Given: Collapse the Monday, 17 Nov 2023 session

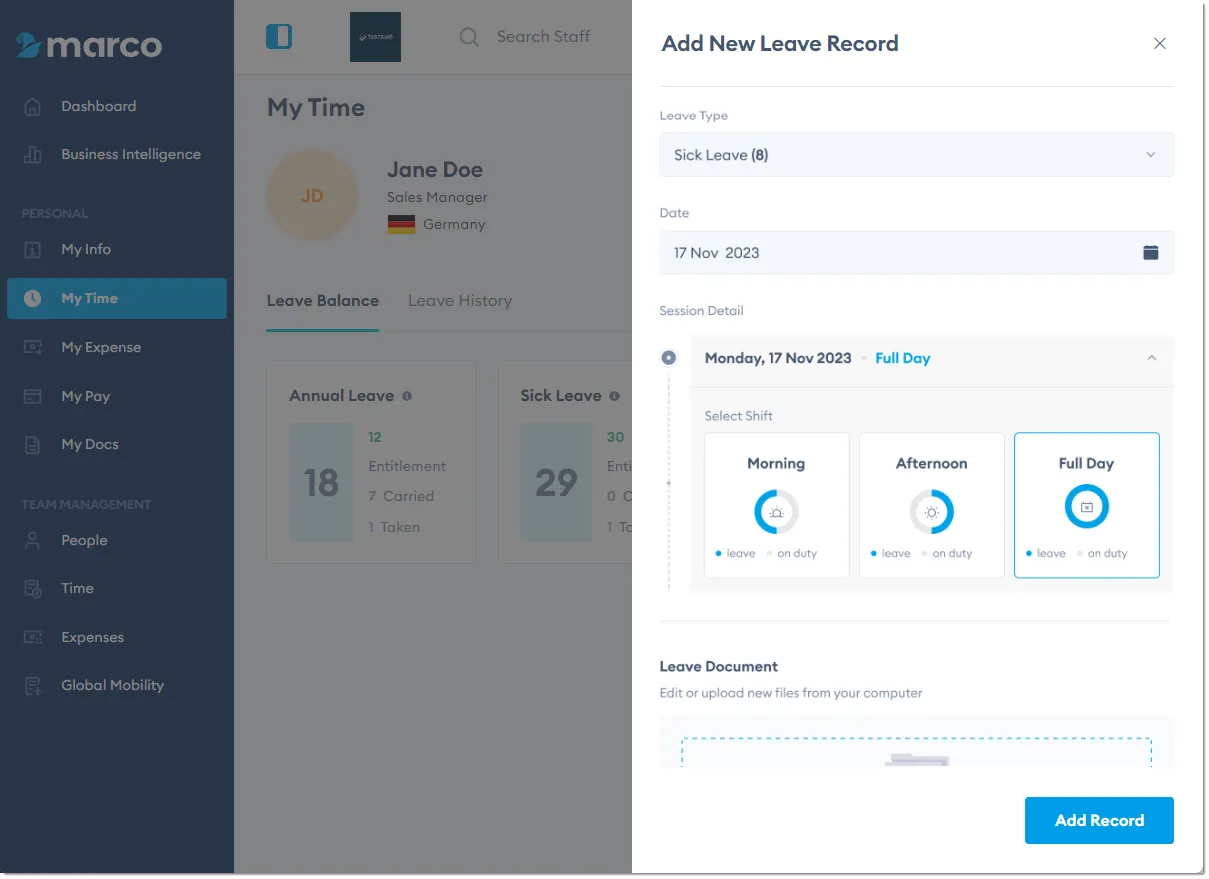Looking at the screenshot, I should 1151,358.
